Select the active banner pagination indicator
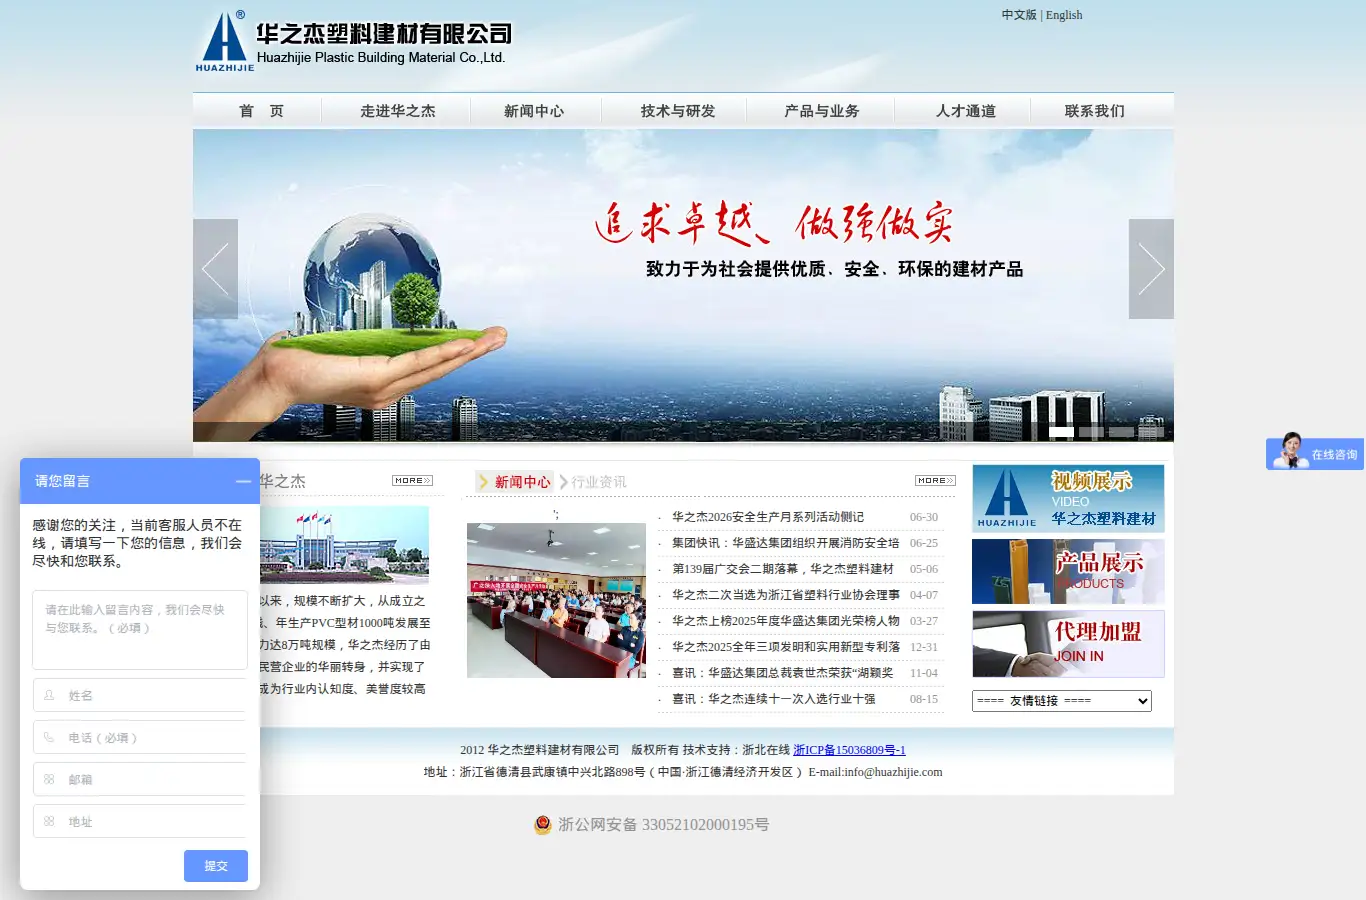The height and width of the screenshot is (900, 1366). 1061,432
